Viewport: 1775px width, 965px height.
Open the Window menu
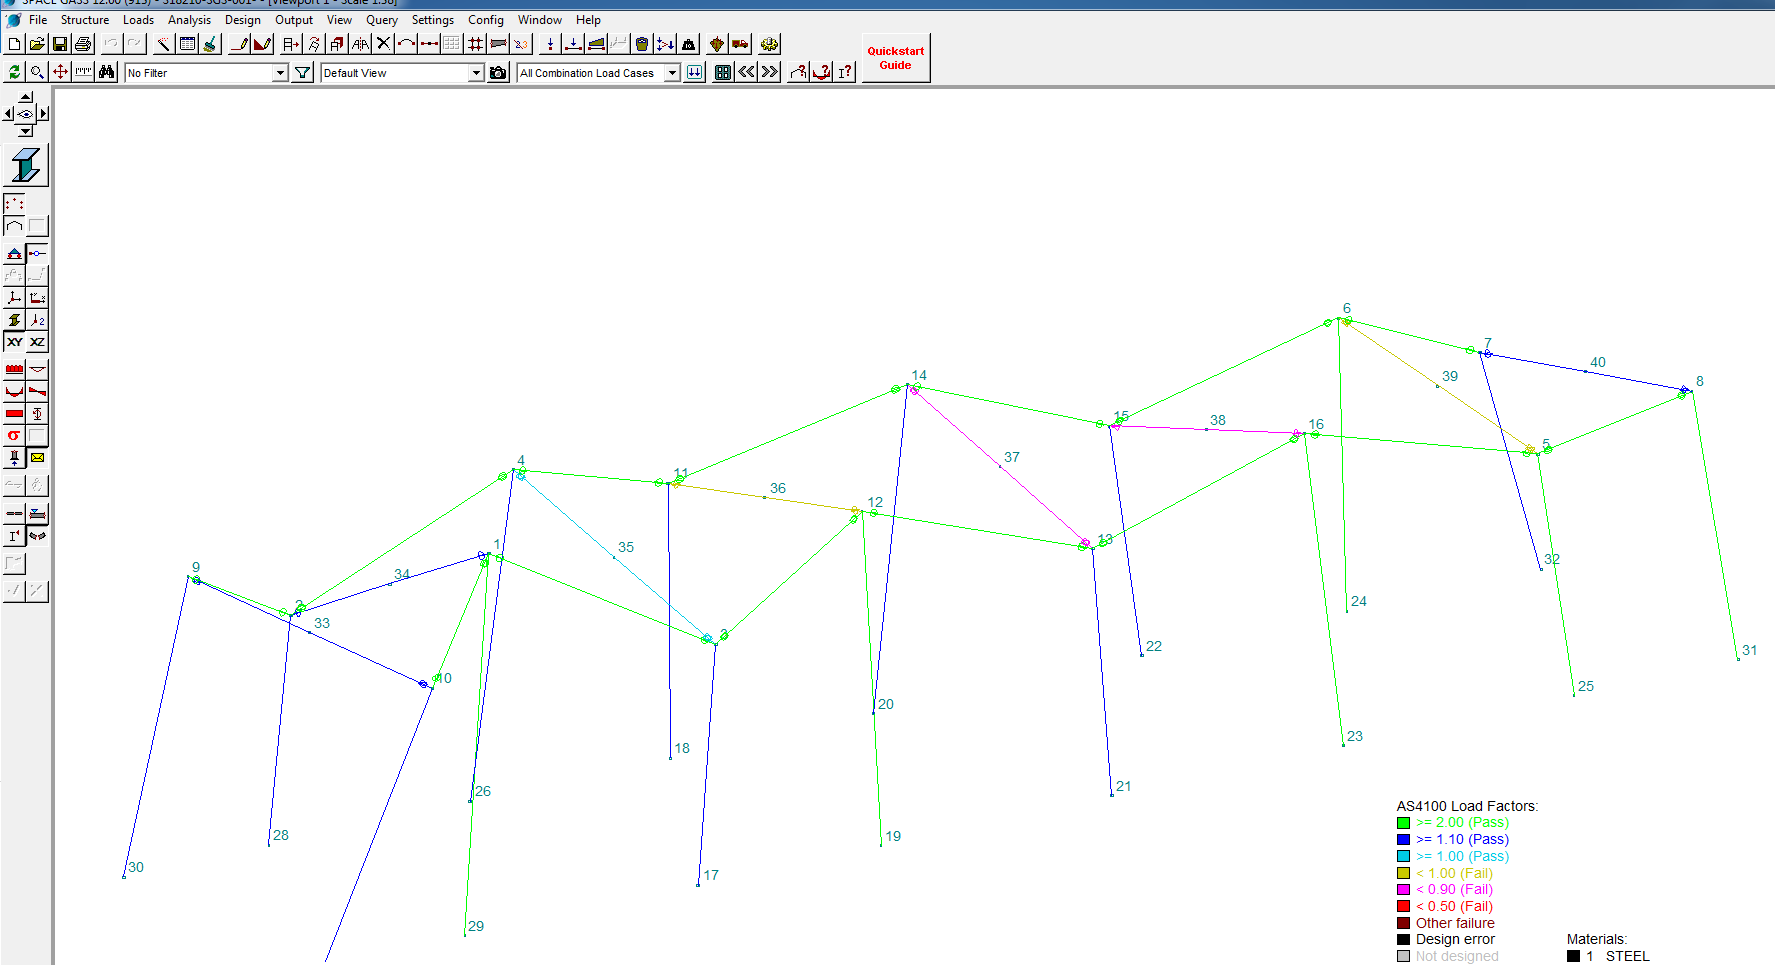(x=540, y=20)
